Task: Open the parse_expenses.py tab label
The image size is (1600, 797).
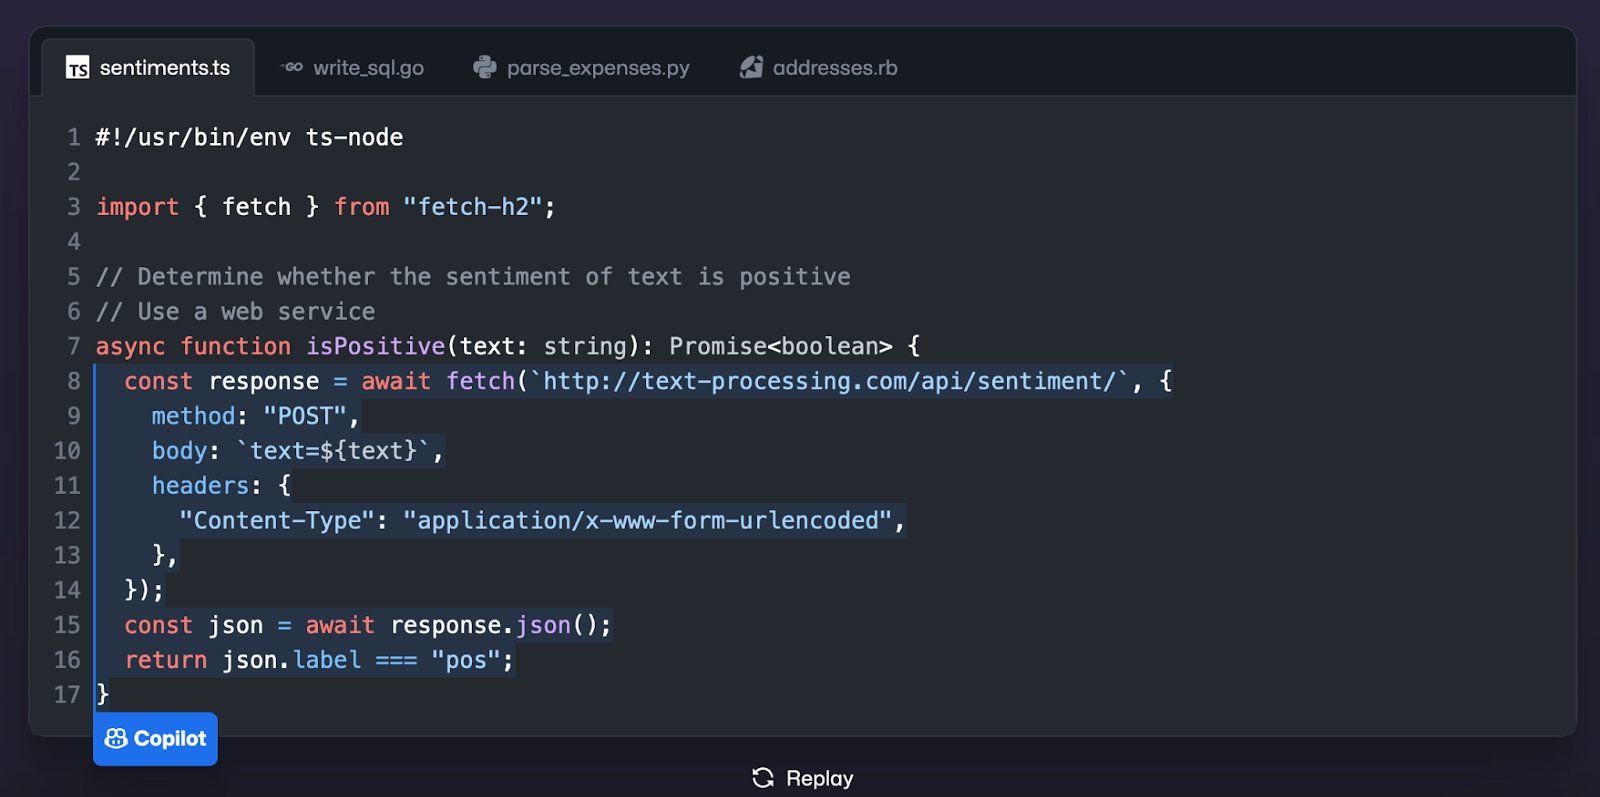Action: 598,68
